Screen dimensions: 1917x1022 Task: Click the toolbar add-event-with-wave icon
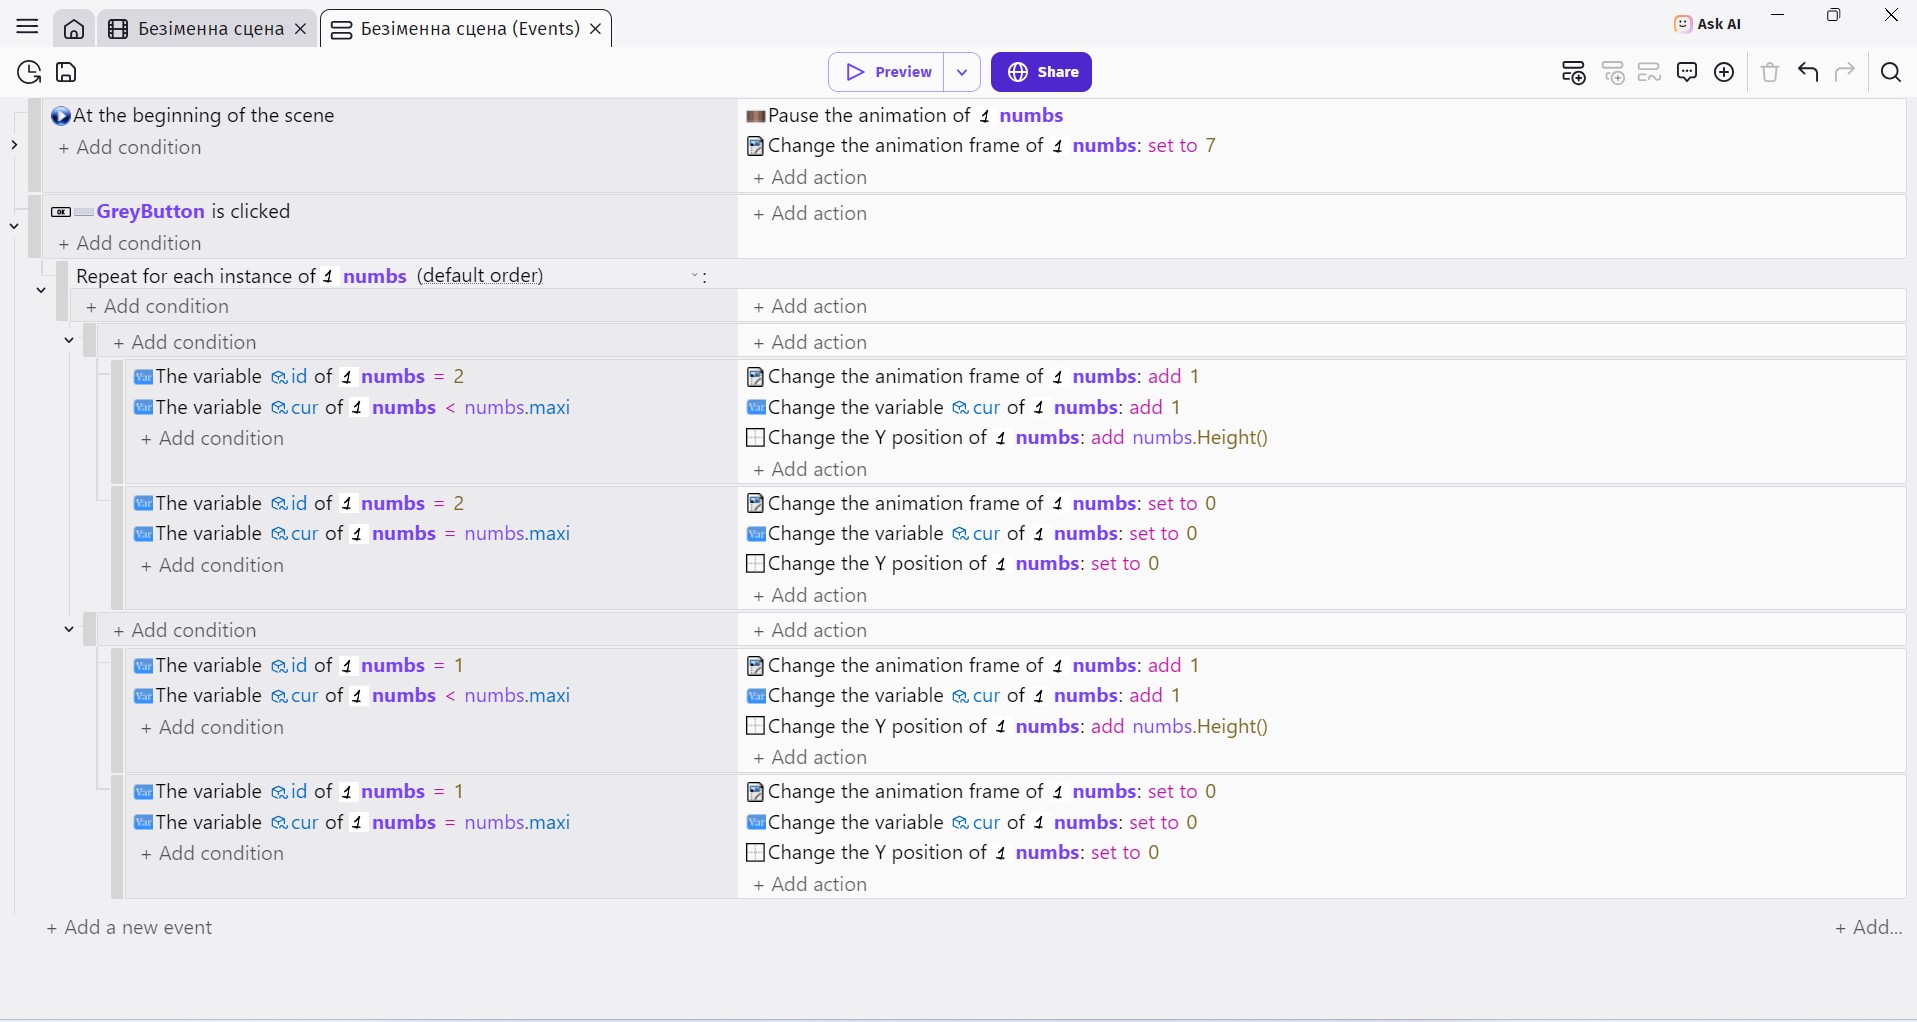(1650, 72)
